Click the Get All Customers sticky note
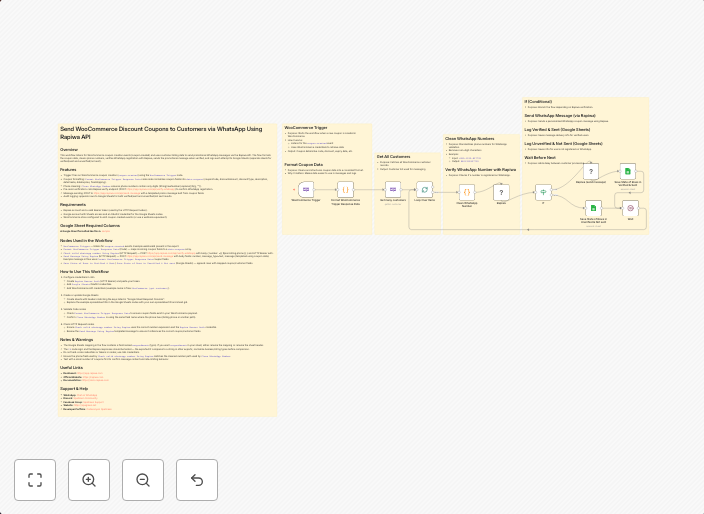 (394, 156)
